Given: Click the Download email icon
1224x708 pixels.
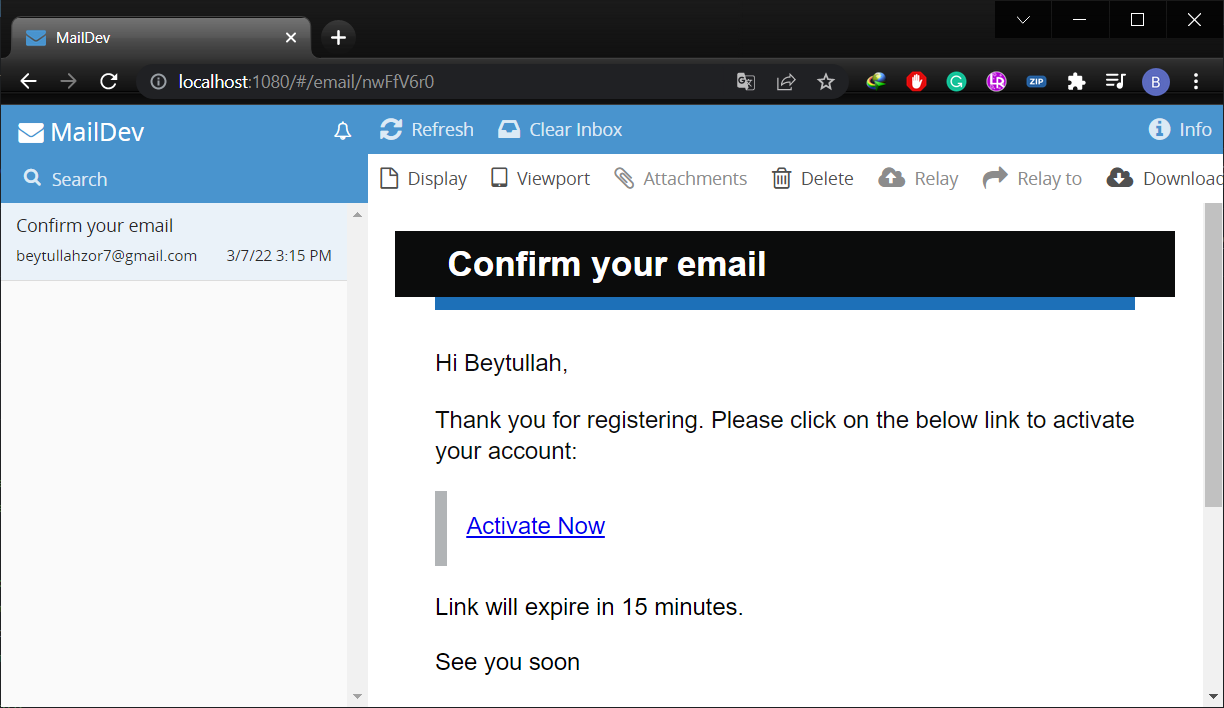Looking at the screenshot, I should pos(1119,177).
